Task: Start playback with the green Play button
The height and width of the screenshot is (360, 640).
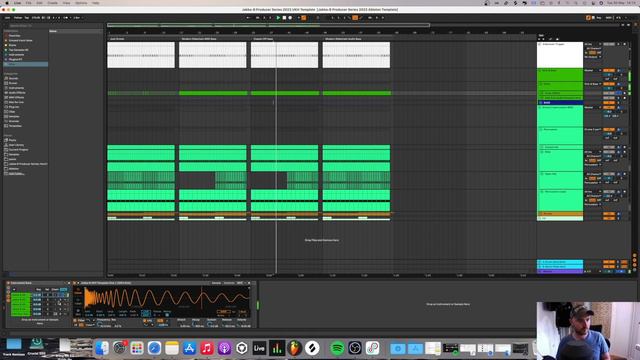Action: click(x=278, y=18)
